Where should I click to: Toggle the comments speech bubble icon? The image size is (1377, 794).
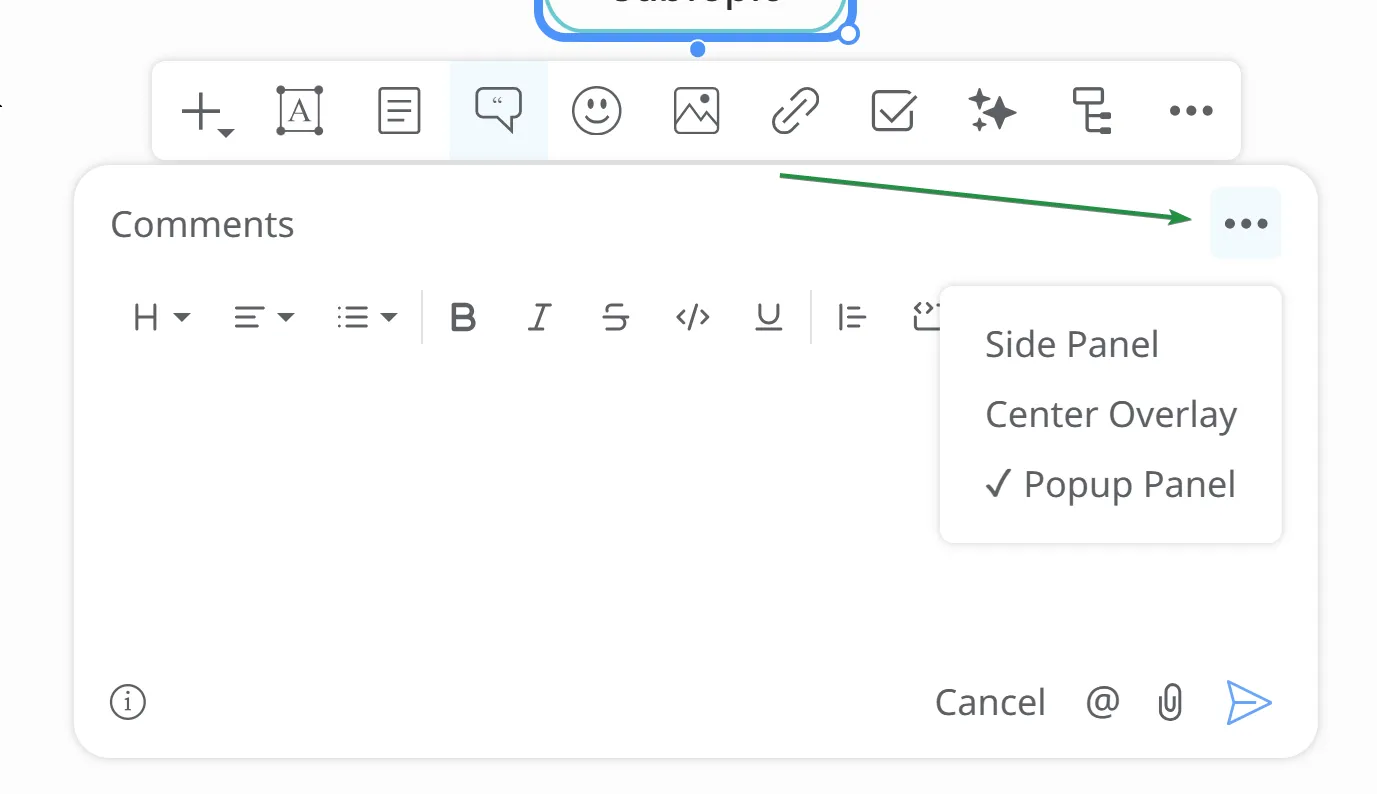(x=498, y=111)
